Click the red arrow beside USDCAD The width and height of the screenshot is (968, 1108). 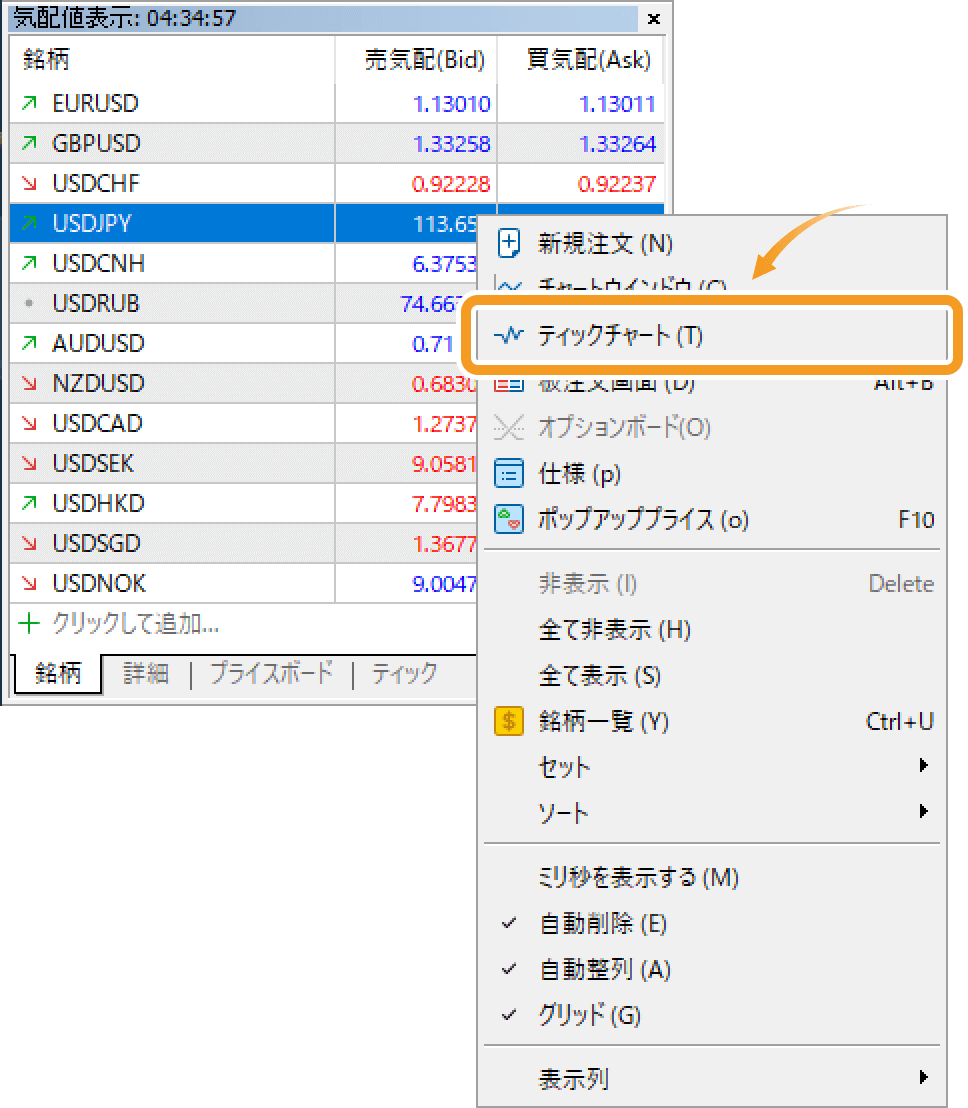[x=29, y=423]
